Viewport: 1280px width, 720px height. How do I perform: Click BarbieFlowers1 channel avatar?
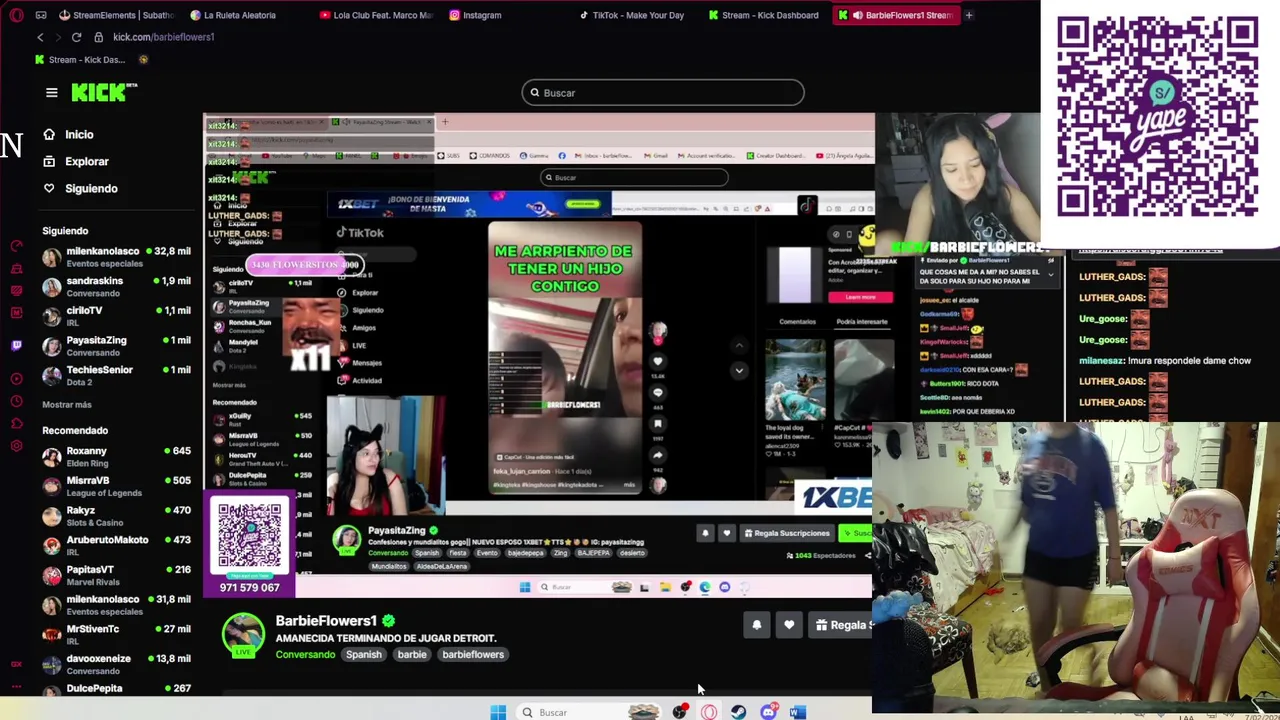243,634
